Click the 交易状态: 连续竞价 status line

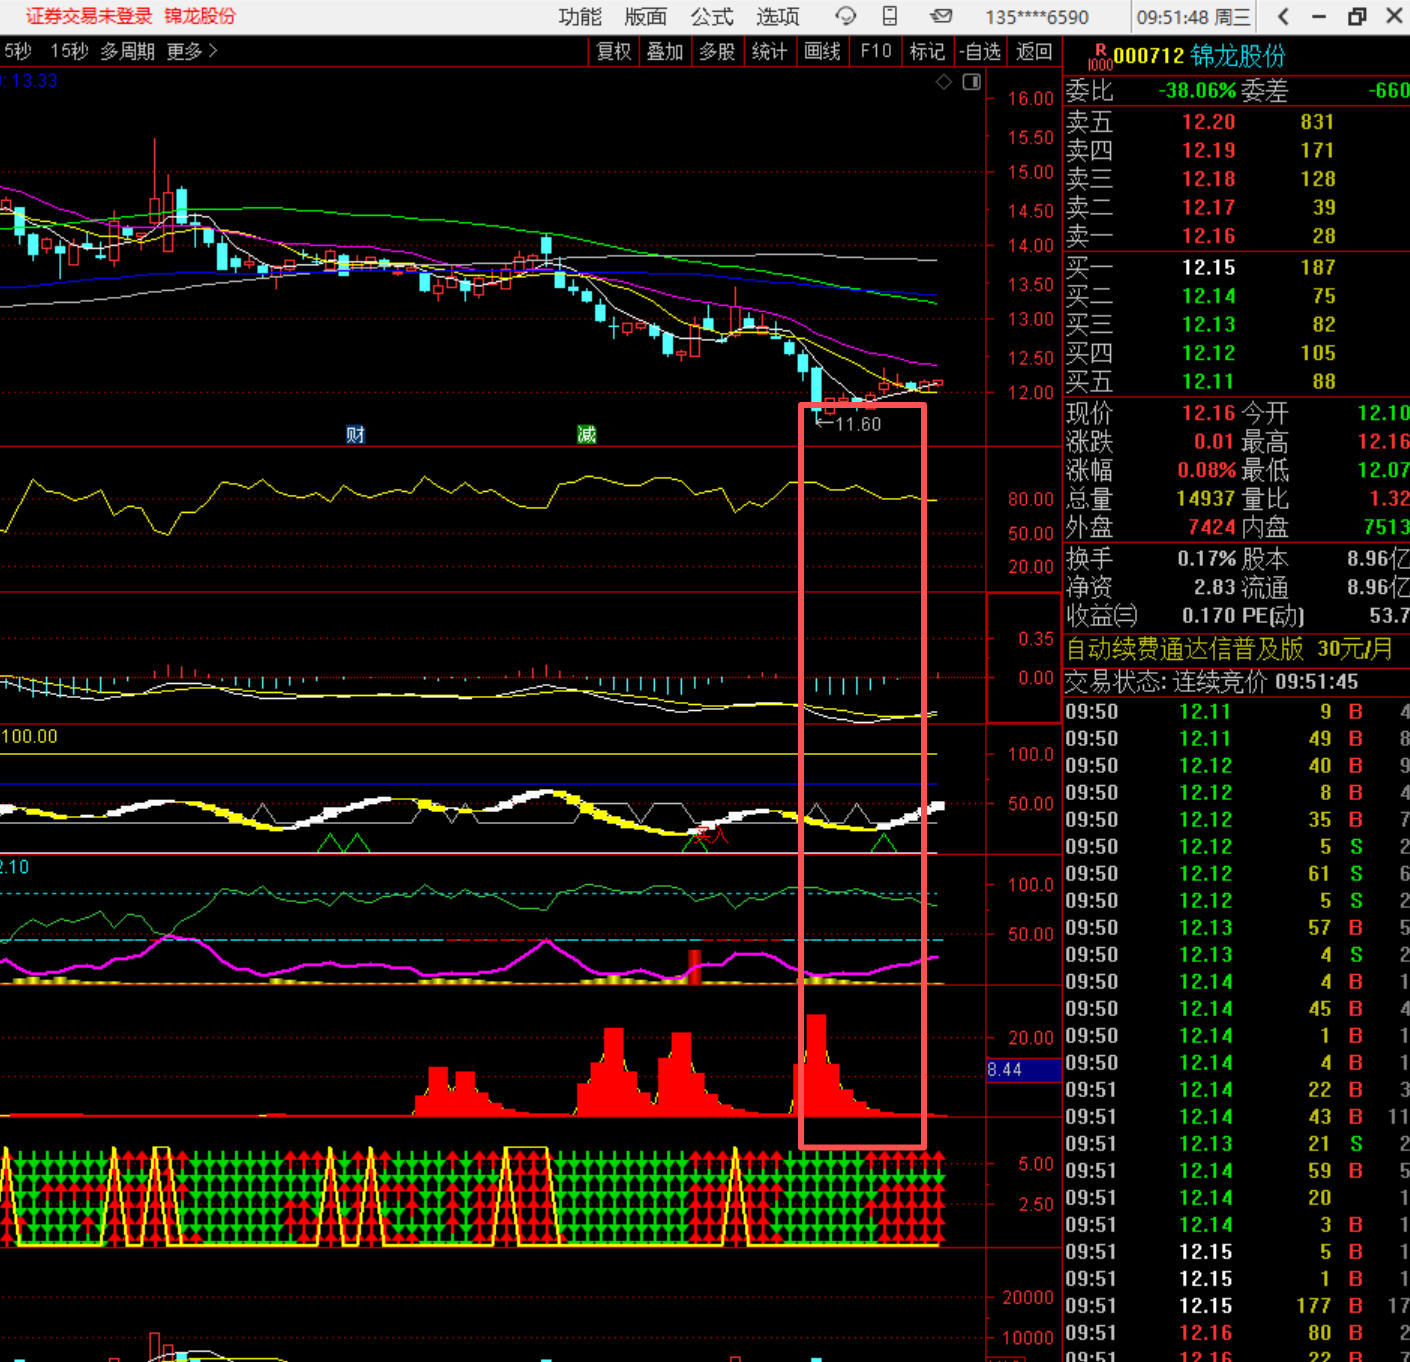(1212, 682)
